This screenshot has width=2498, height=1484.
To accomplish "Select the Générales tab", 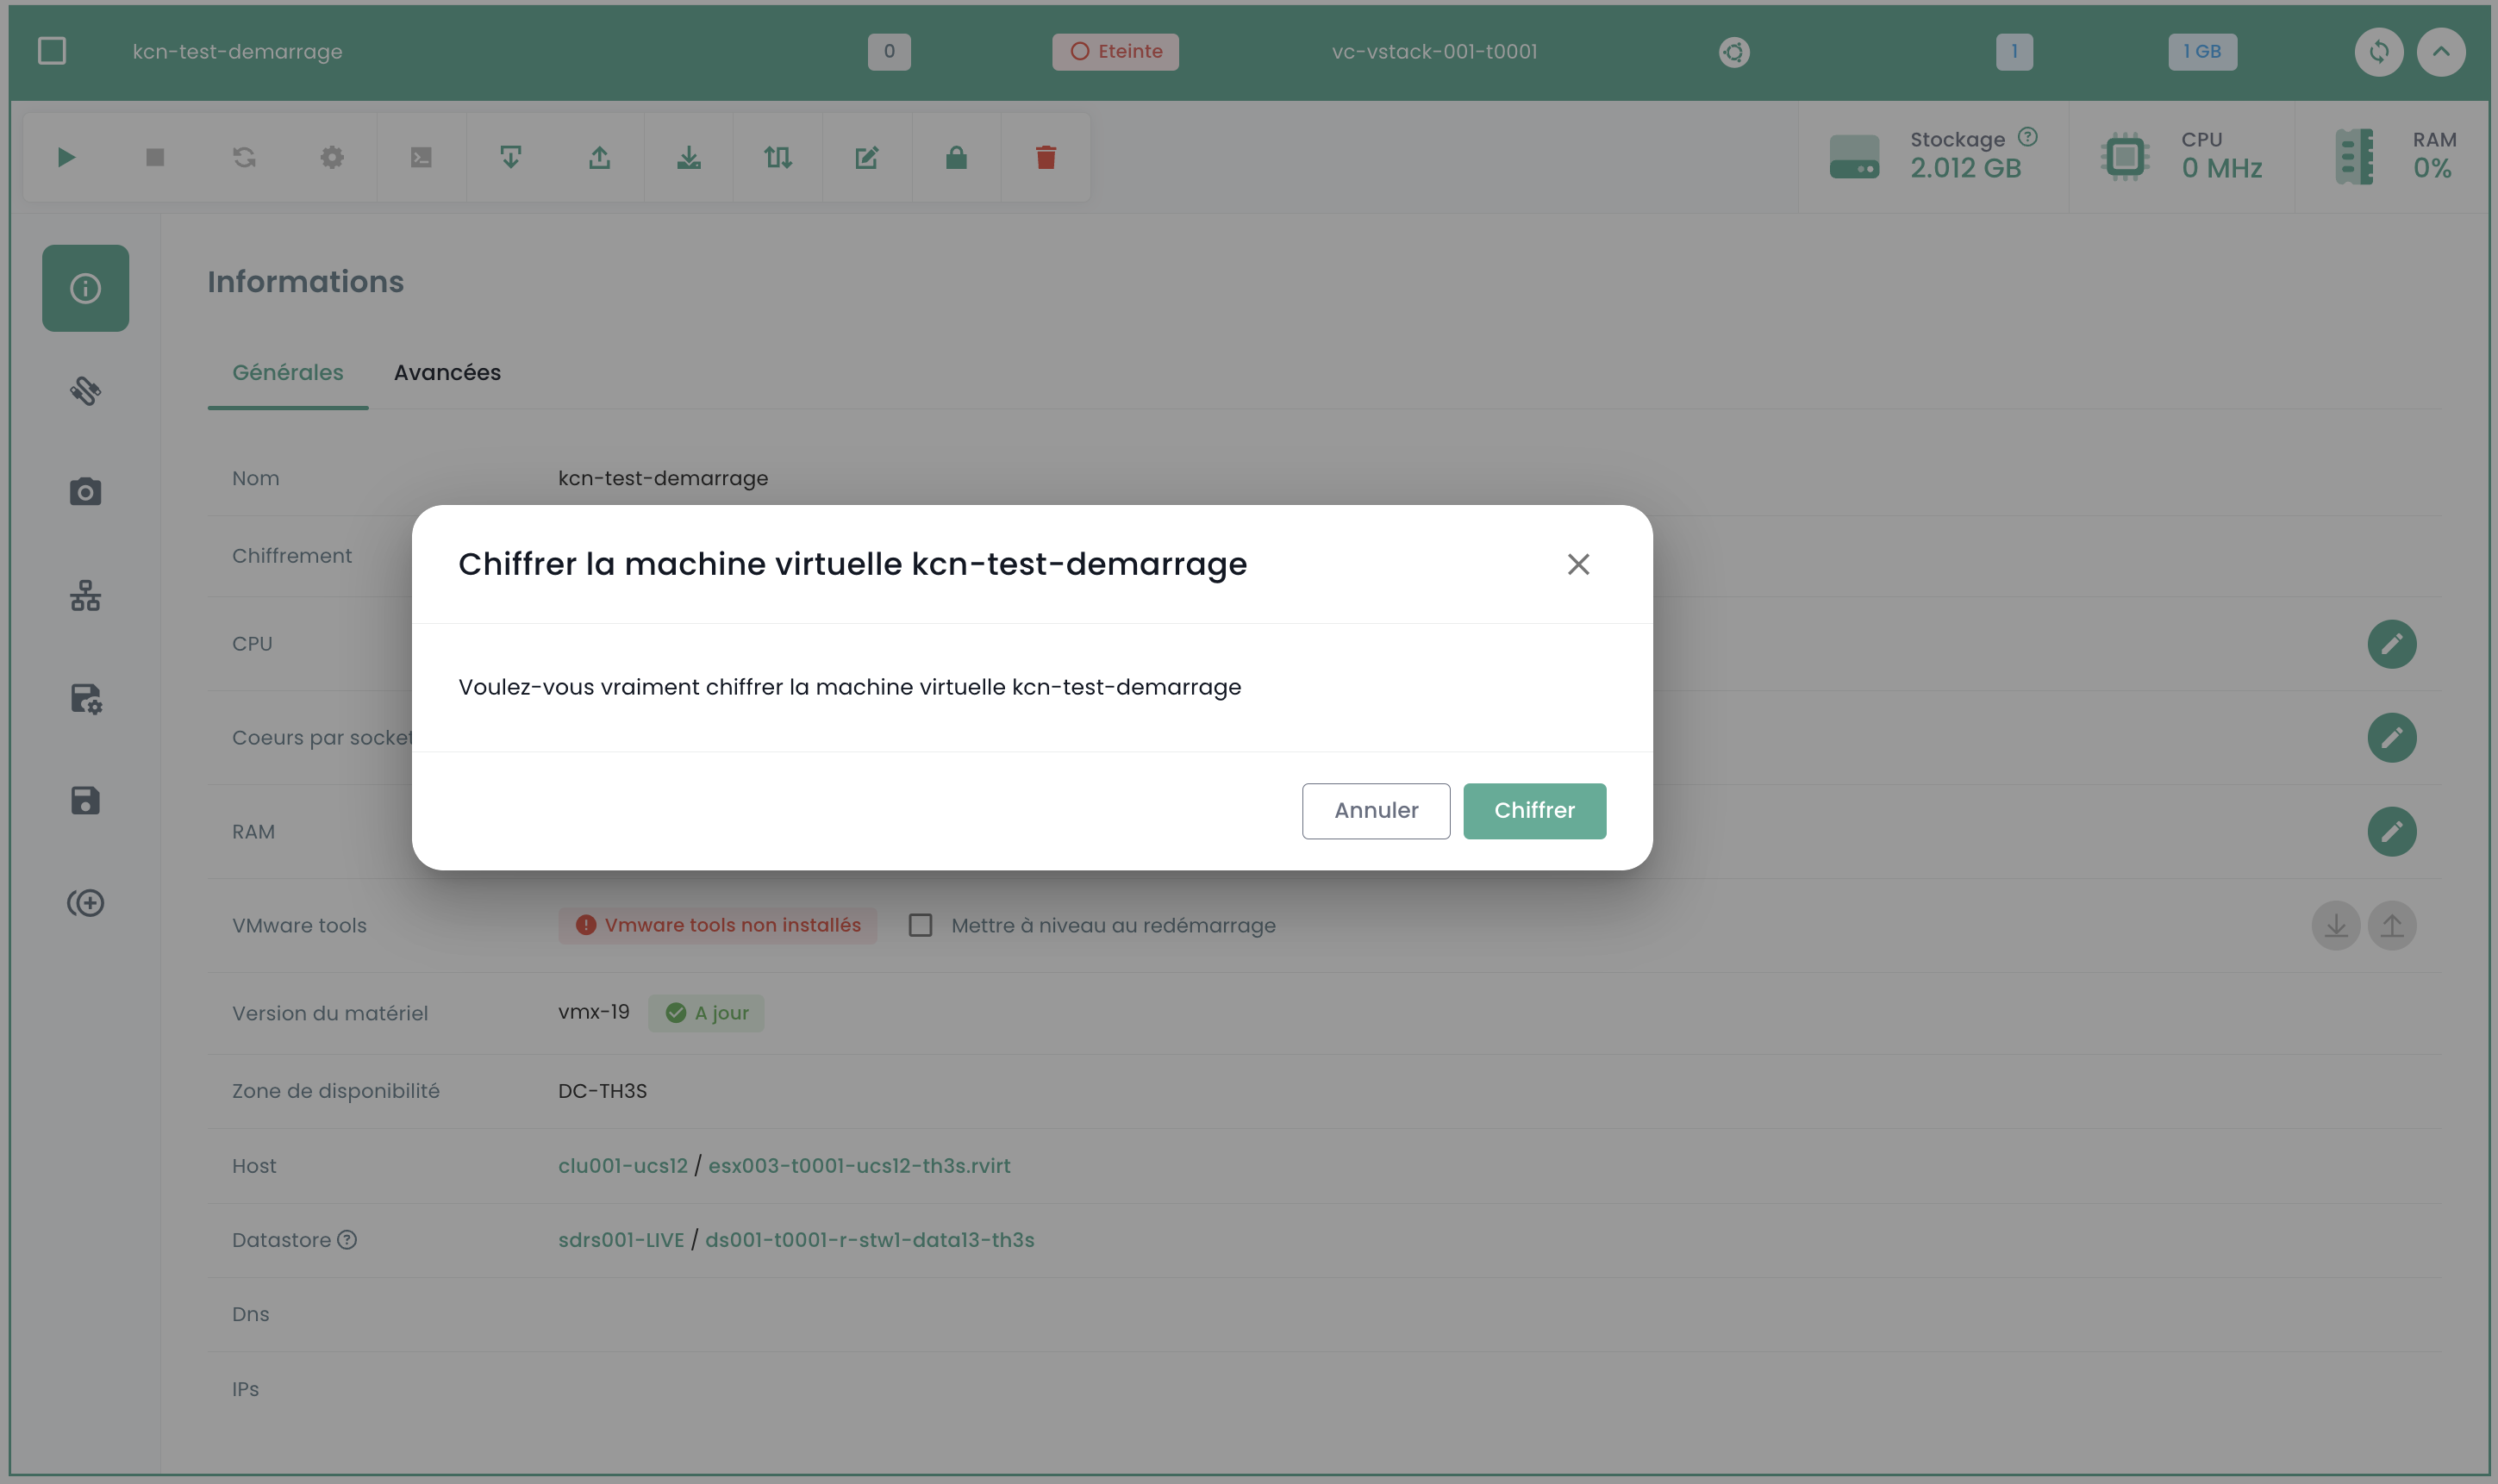I will (x=287, y=373).
